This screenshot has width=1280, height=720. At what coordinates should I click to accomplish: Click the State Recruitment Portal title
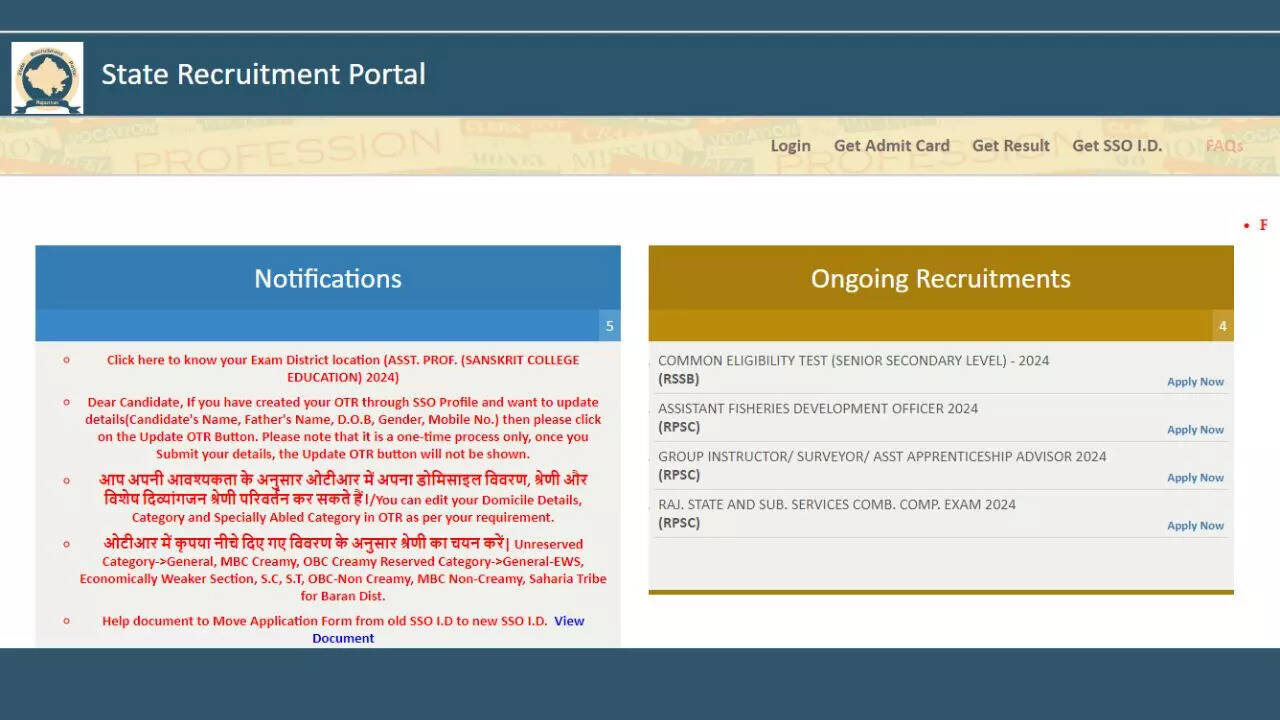pos(263,75)
